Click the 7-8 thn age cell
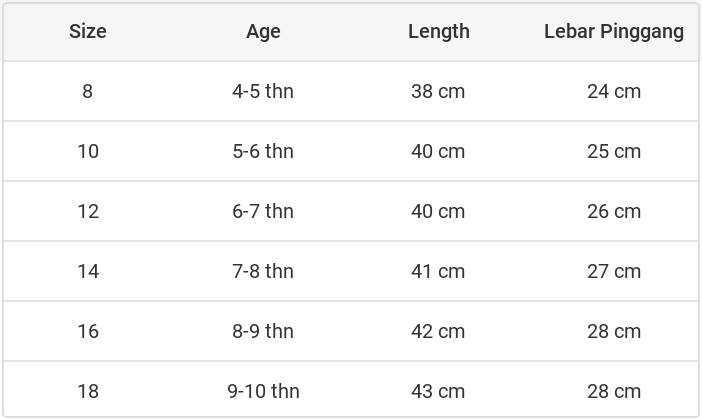The image size is (702, 420). coord(263,271)
